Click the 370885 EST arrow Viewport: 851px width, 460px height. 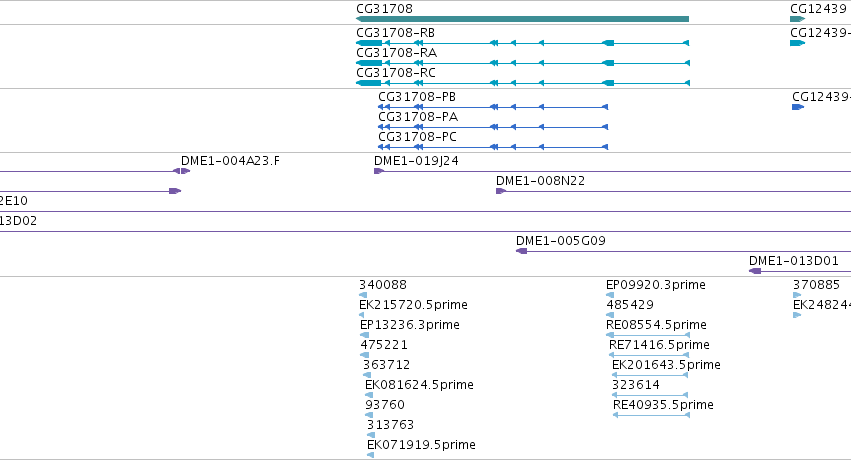coord(797,295)
